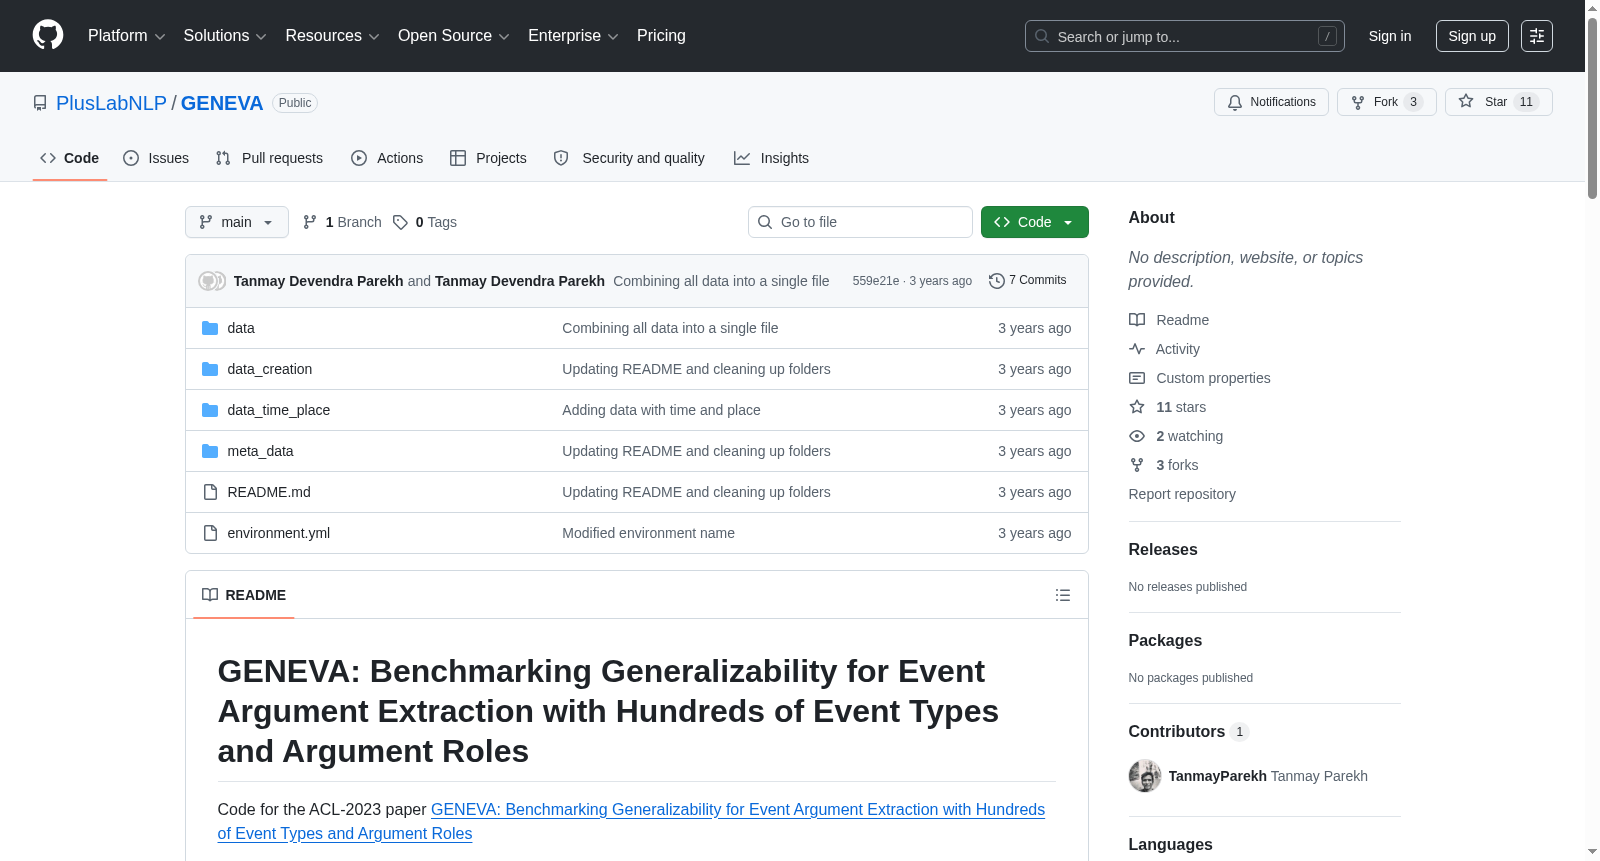
Task: Open the GENEVA repository name link
Action: coord(222,103)
